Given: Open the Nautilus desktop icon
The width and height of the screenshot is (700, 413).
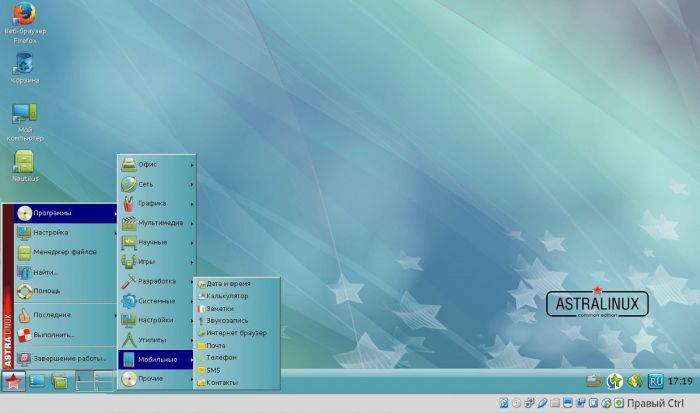Looking at the screenshot, I should tap(25, 166).
